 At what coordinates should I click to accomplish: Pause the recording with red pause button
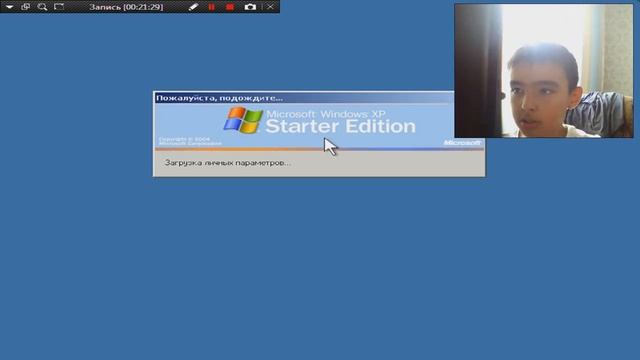pyautogui.click(x=211, y=7)
